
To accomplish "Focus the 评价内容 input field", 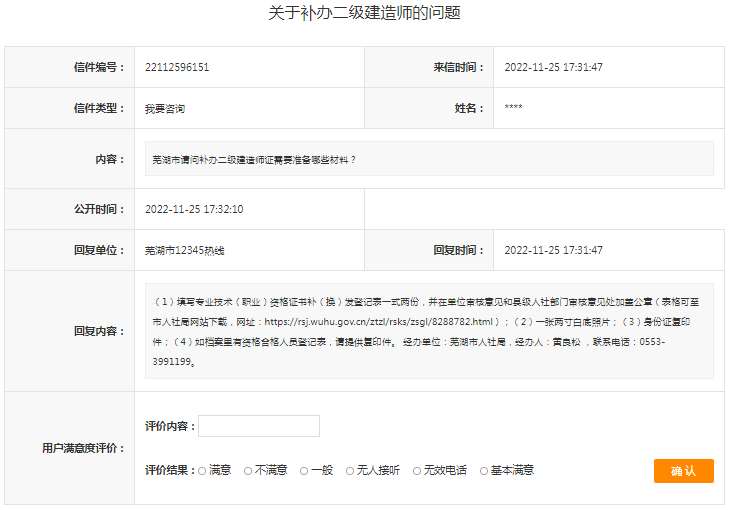I will [259, 426].
